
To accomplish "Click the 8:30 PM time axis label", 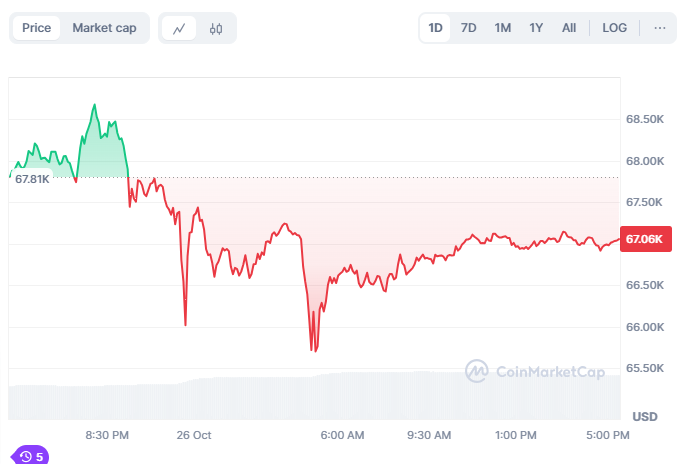I will click(107, 435).
